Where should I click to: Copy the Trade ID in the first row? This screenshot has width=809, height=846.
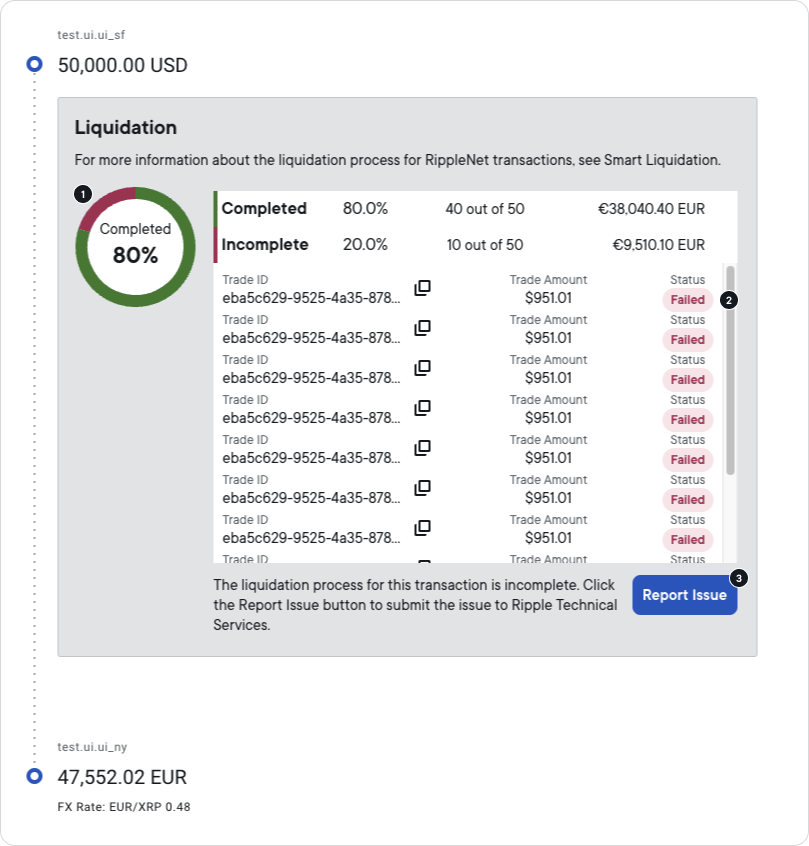(423, 287)
